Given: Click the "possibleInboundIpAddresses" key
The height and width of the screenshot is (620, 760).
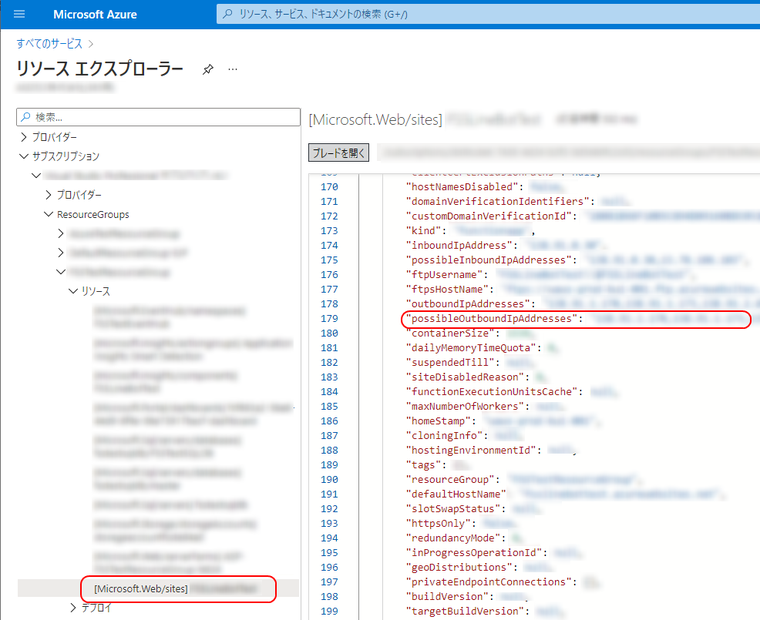Looking at the screenshot, I should pos(489,260).
